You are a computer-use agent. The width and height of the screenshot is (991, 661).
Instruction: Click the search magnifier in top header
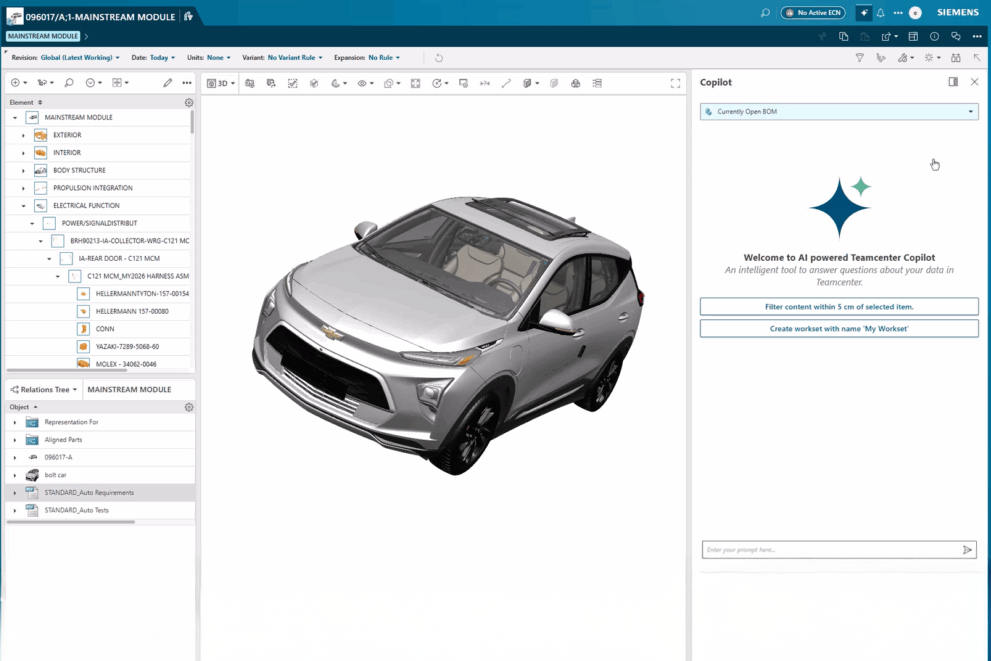pos(765,13)
